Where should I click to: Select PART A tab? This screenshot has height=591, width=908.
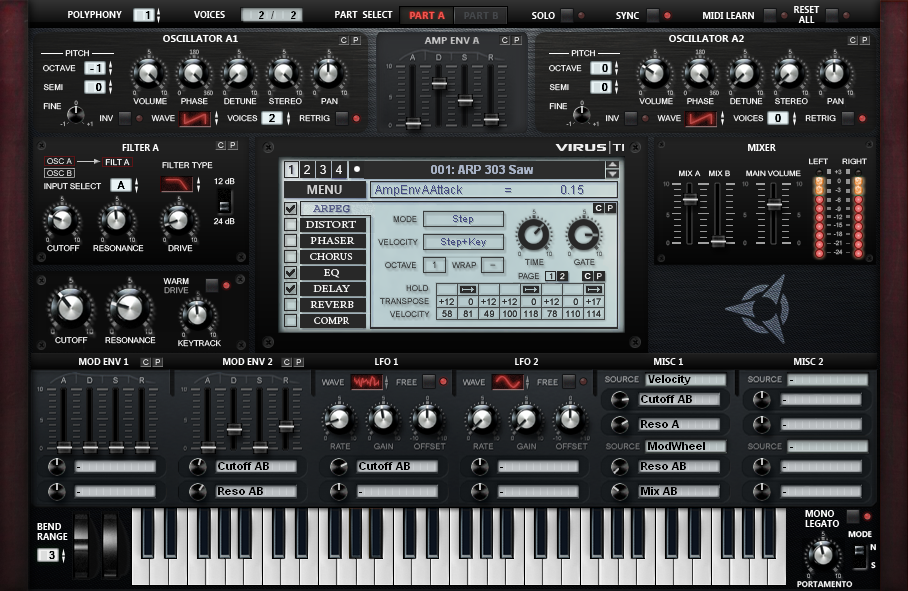click(427, 16)
